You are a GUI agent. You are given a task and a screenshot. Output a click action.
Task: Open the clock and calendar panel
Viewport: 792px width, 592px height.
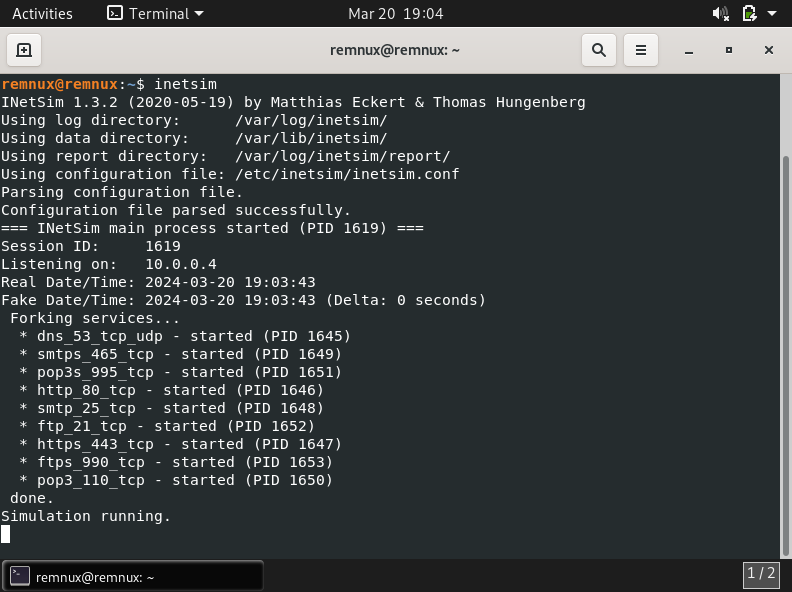(x=395, y=14)
